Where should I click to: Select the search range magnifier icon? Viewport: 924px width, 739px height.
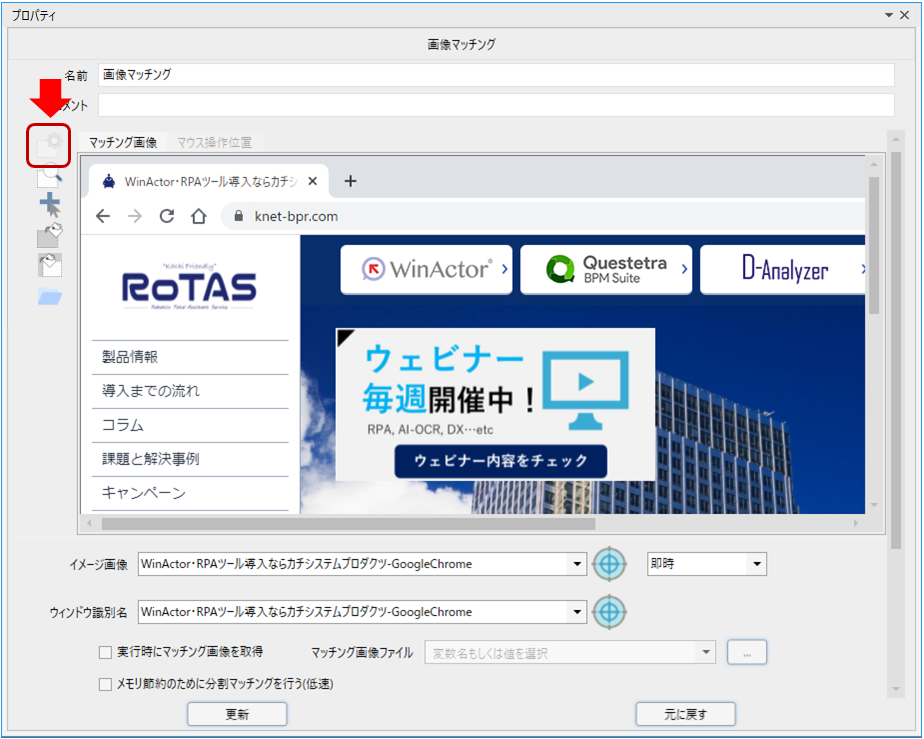50,175
